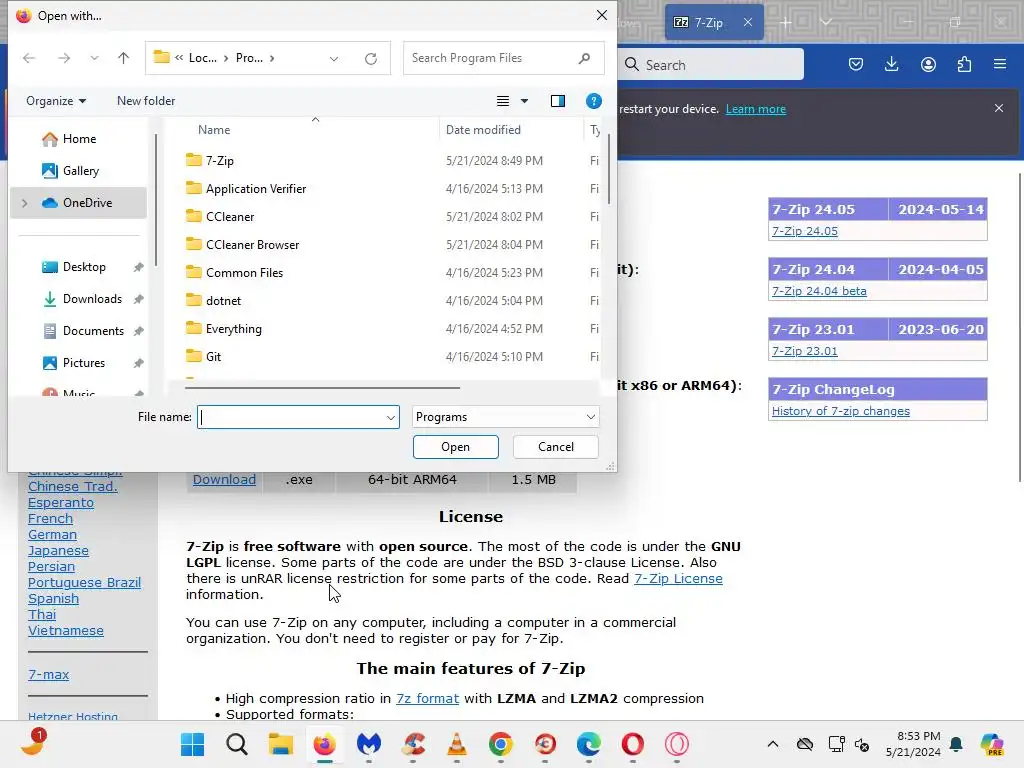Select Gallery in navigation pane

coord(78,170)
